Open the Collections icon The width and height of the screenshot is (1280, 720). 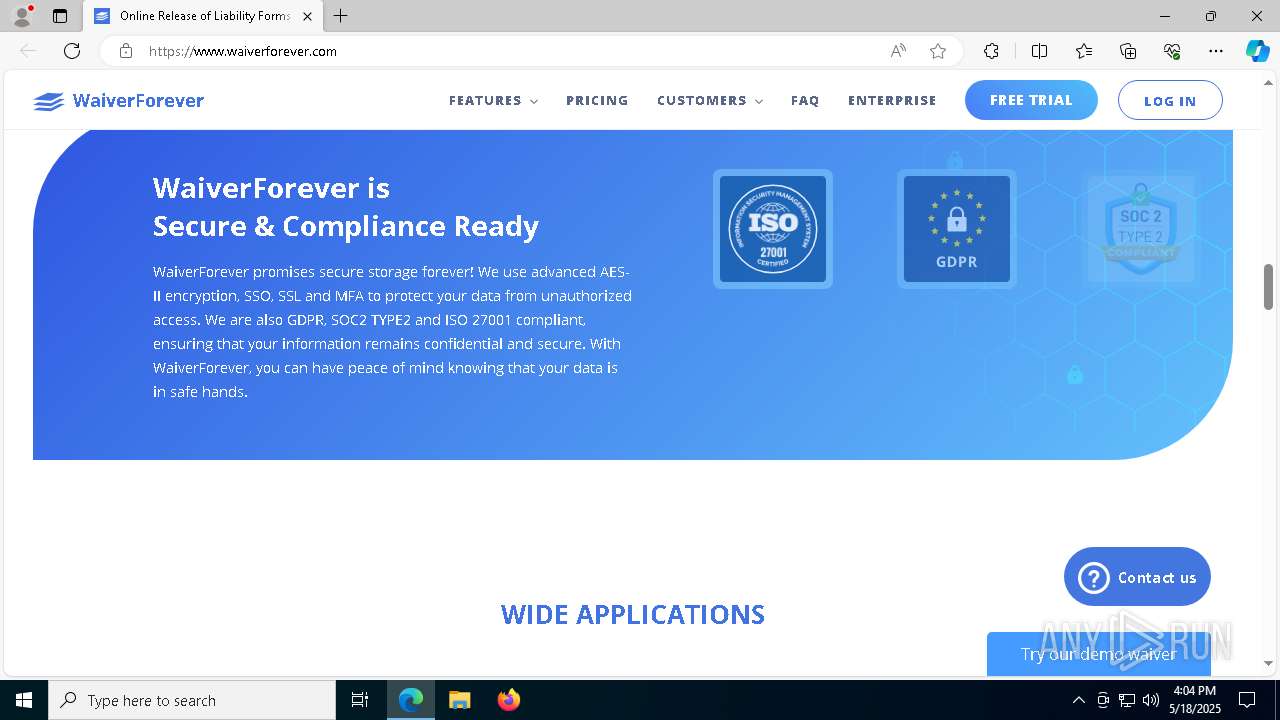[1128, 51]
